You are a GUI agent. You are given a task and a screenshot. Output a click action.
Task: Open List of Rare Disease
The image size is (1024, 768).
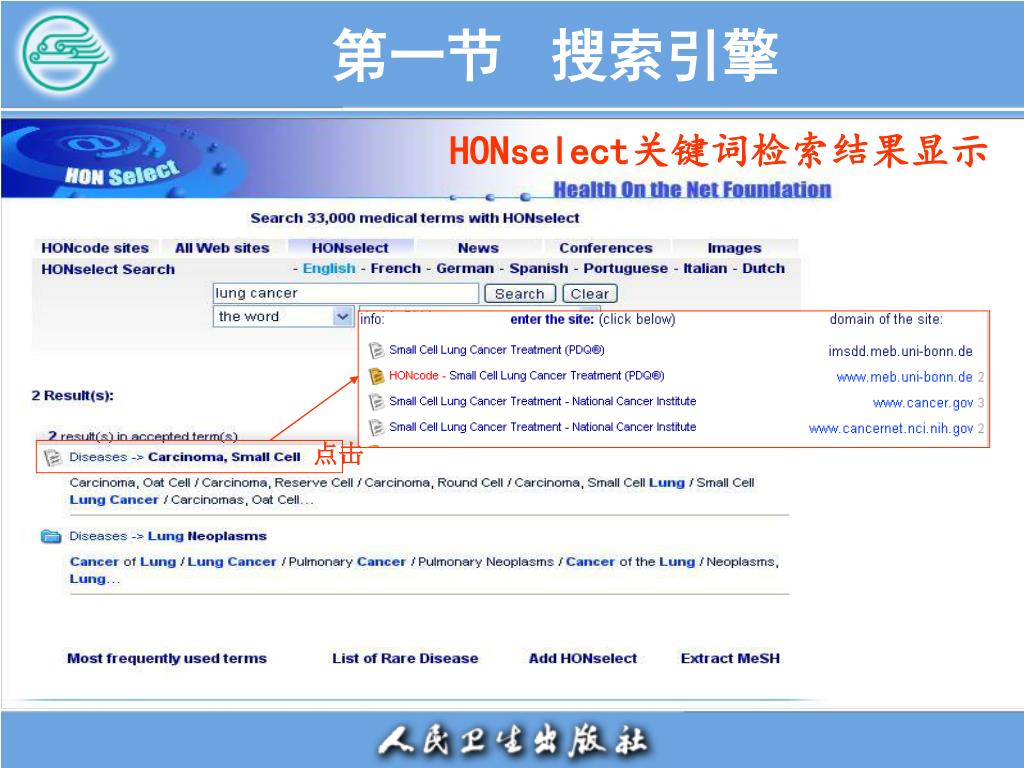pos(405,658)
